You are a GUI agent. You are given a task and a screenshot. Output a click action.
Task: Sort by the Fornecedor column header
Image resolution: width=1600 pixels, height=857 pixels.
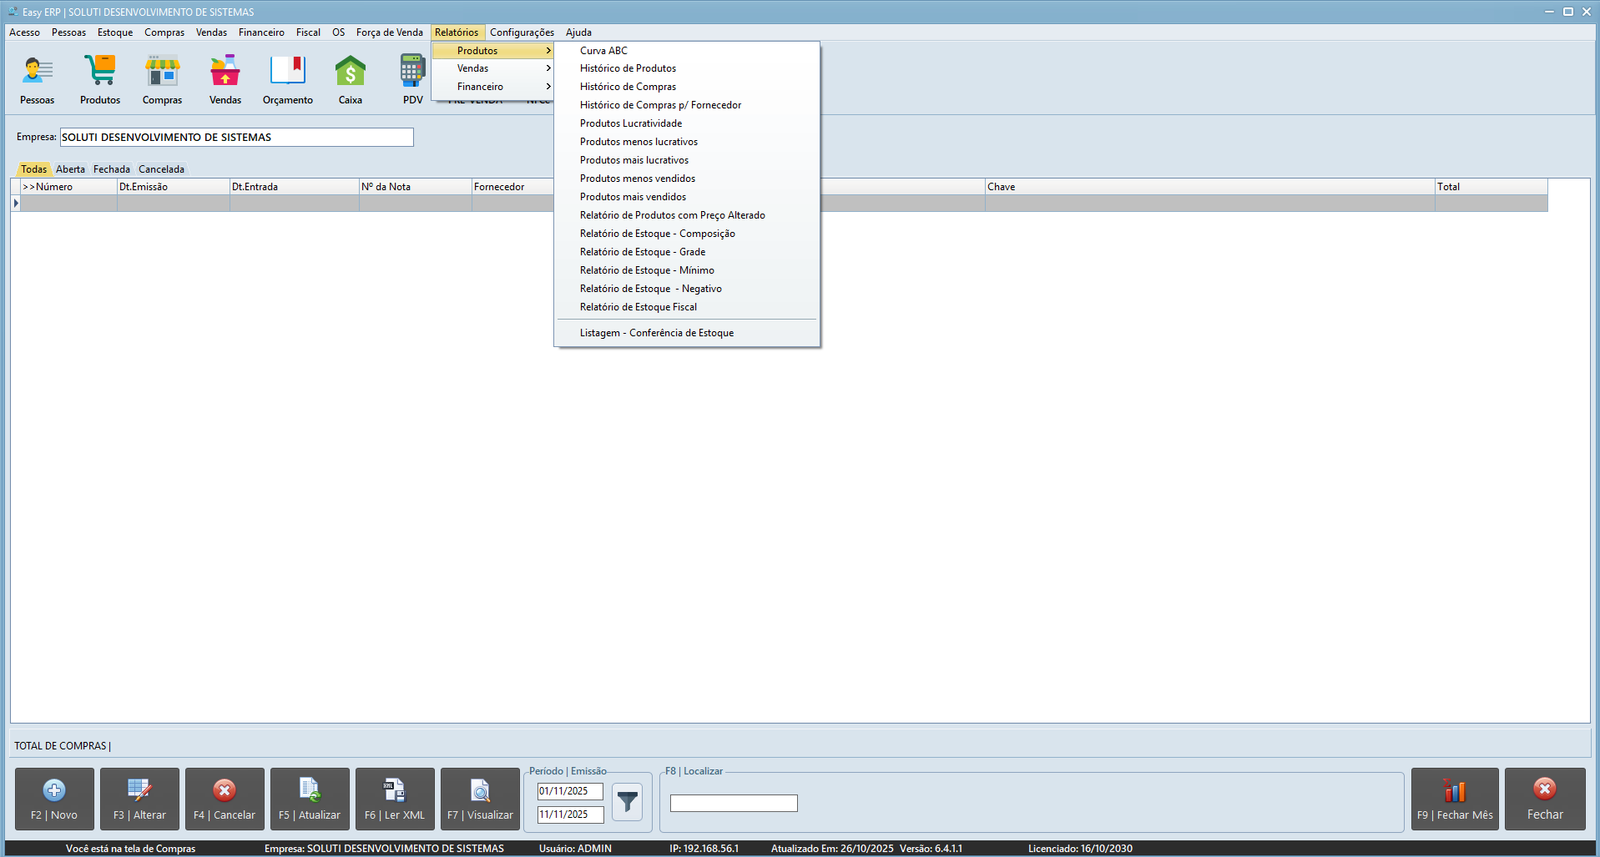[499, 187]
